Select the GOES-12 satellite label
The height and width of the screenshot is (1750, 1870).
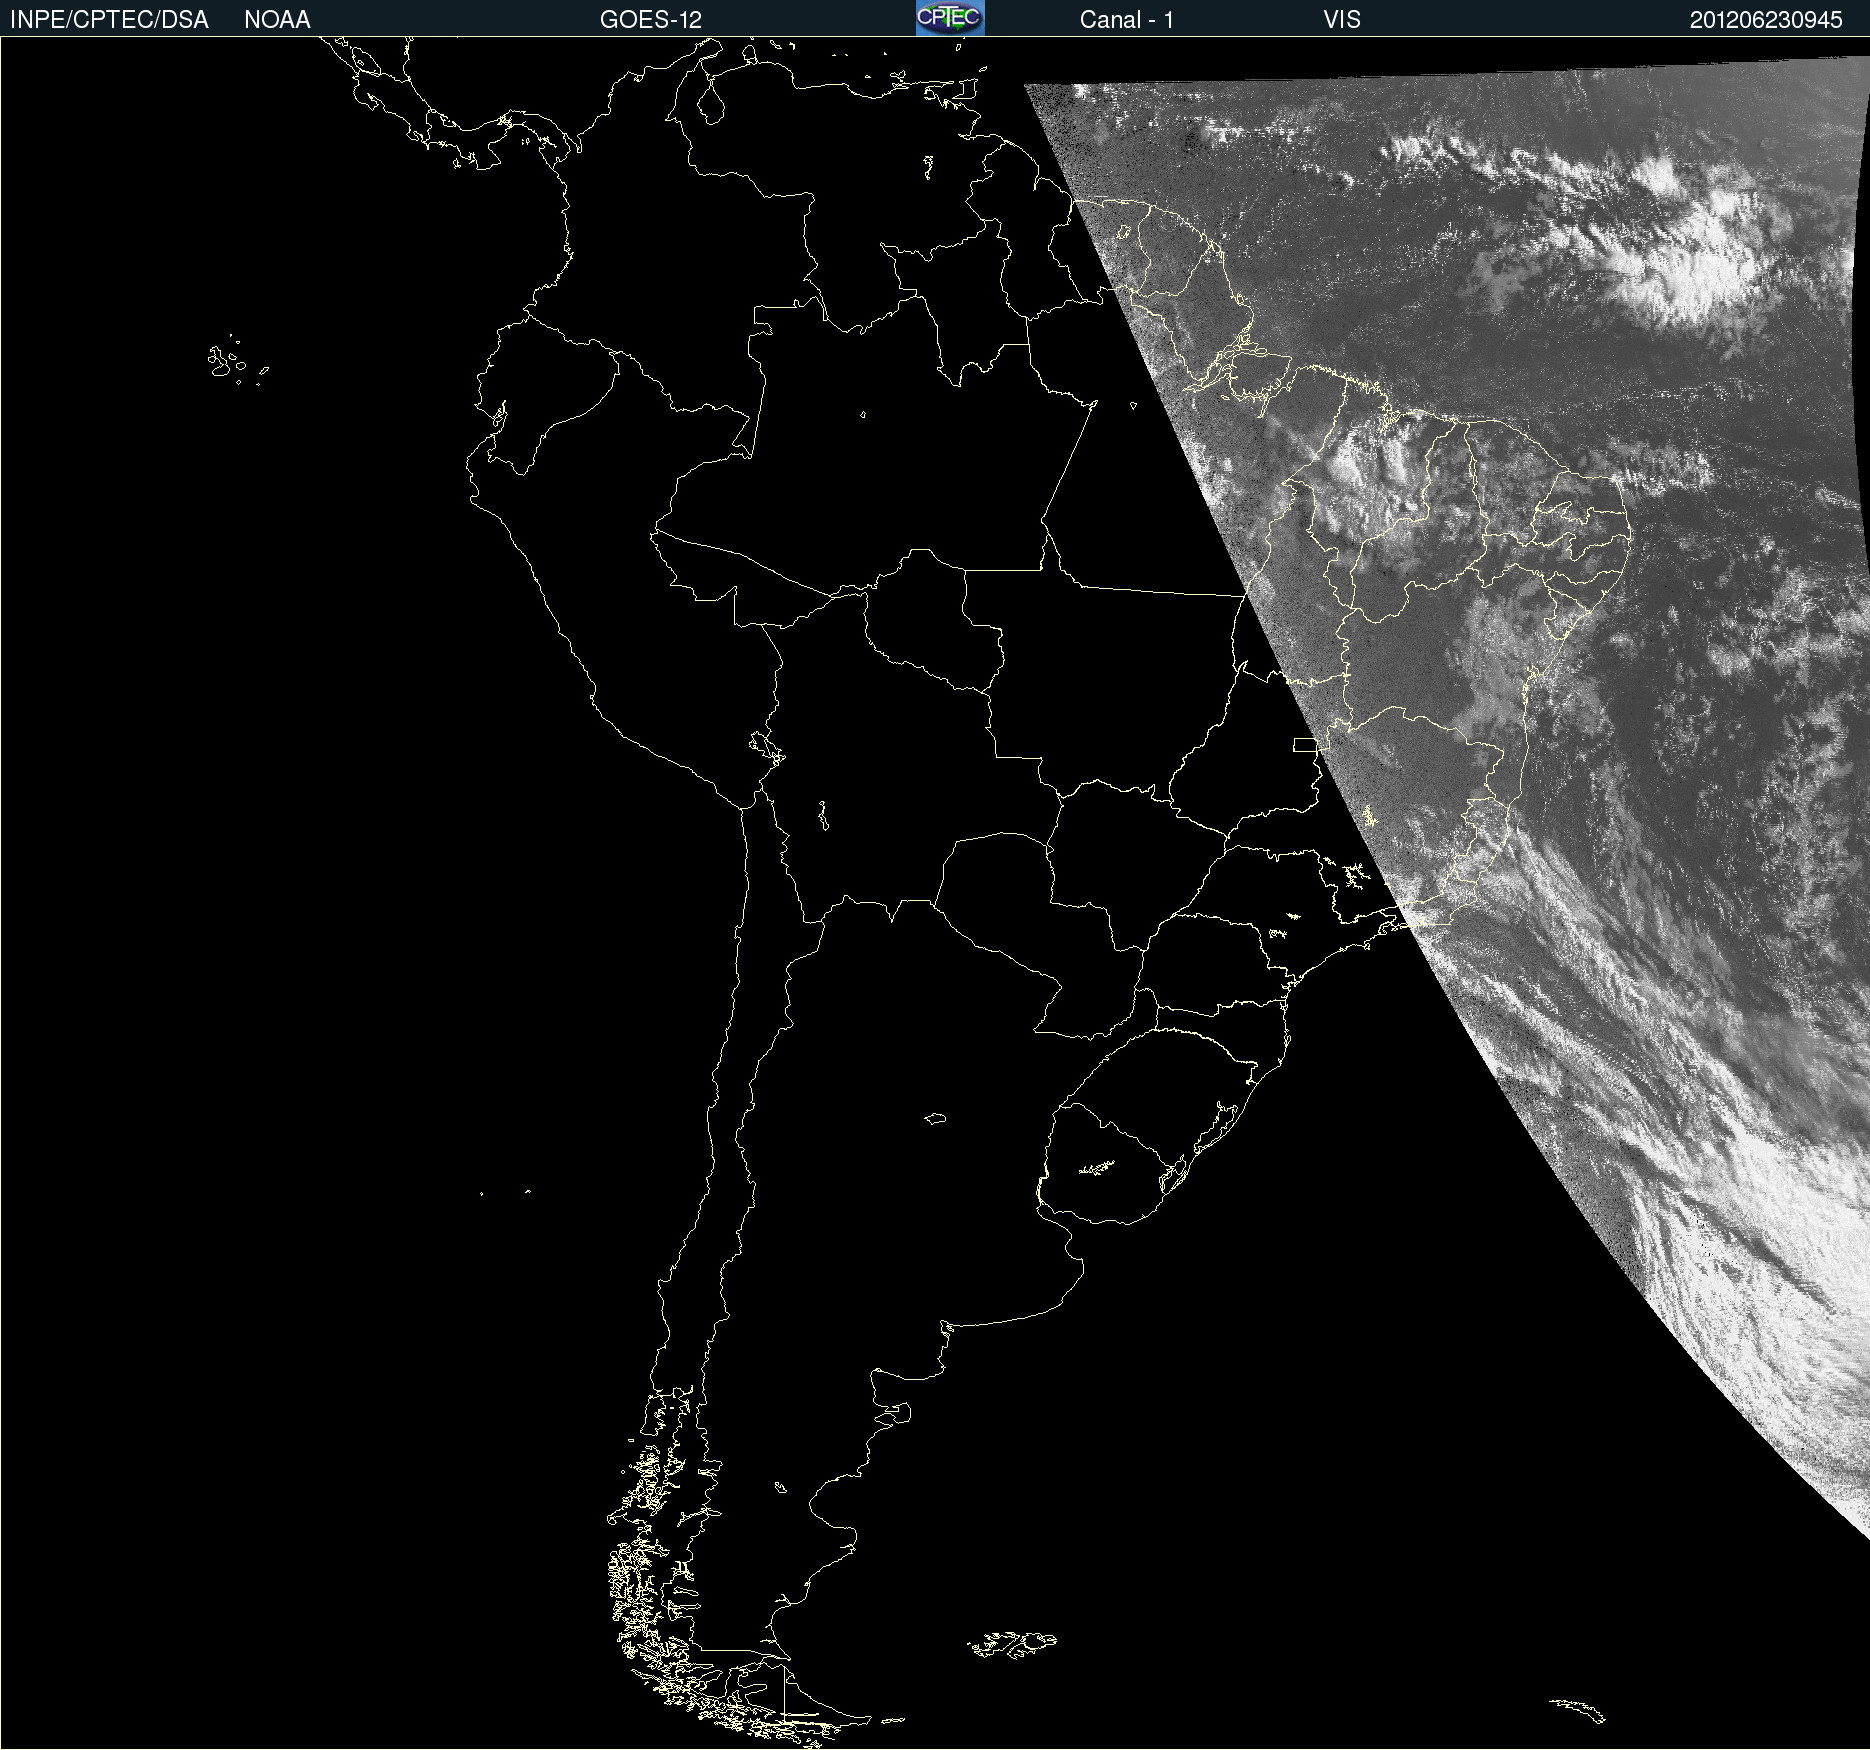651,20
